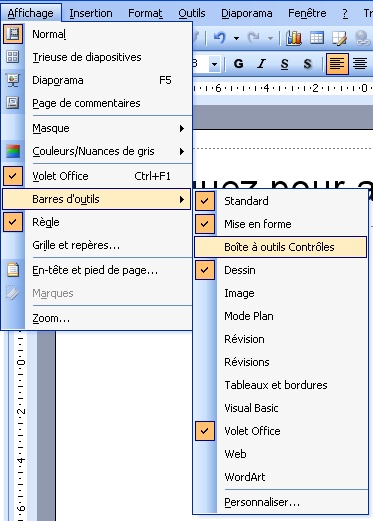Click Personnaliser… at submenu bottom

(x=262, y=502)
